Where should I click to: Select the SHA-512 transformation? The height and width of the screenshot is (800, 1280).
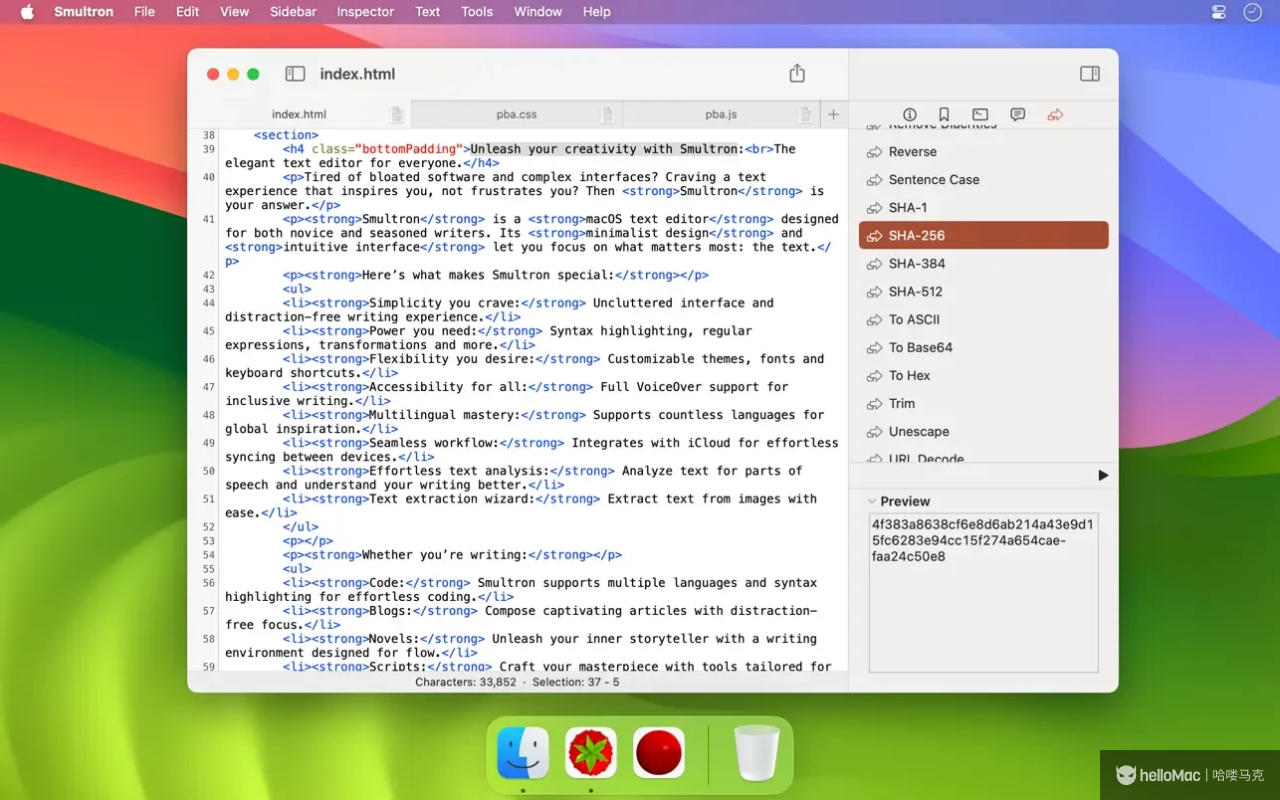click(984, 292)
